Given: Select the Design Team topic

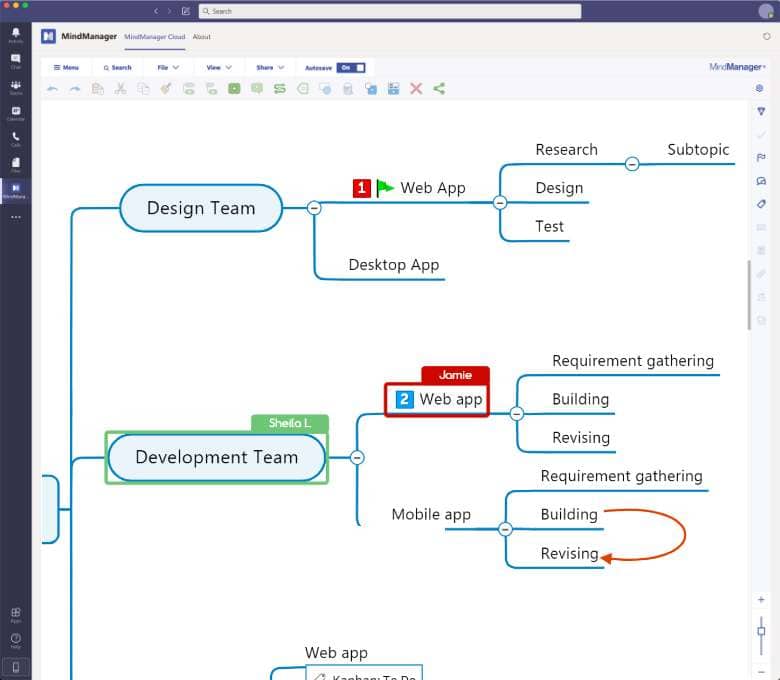Looking at the screenshot, I should (x=201, y=208).
